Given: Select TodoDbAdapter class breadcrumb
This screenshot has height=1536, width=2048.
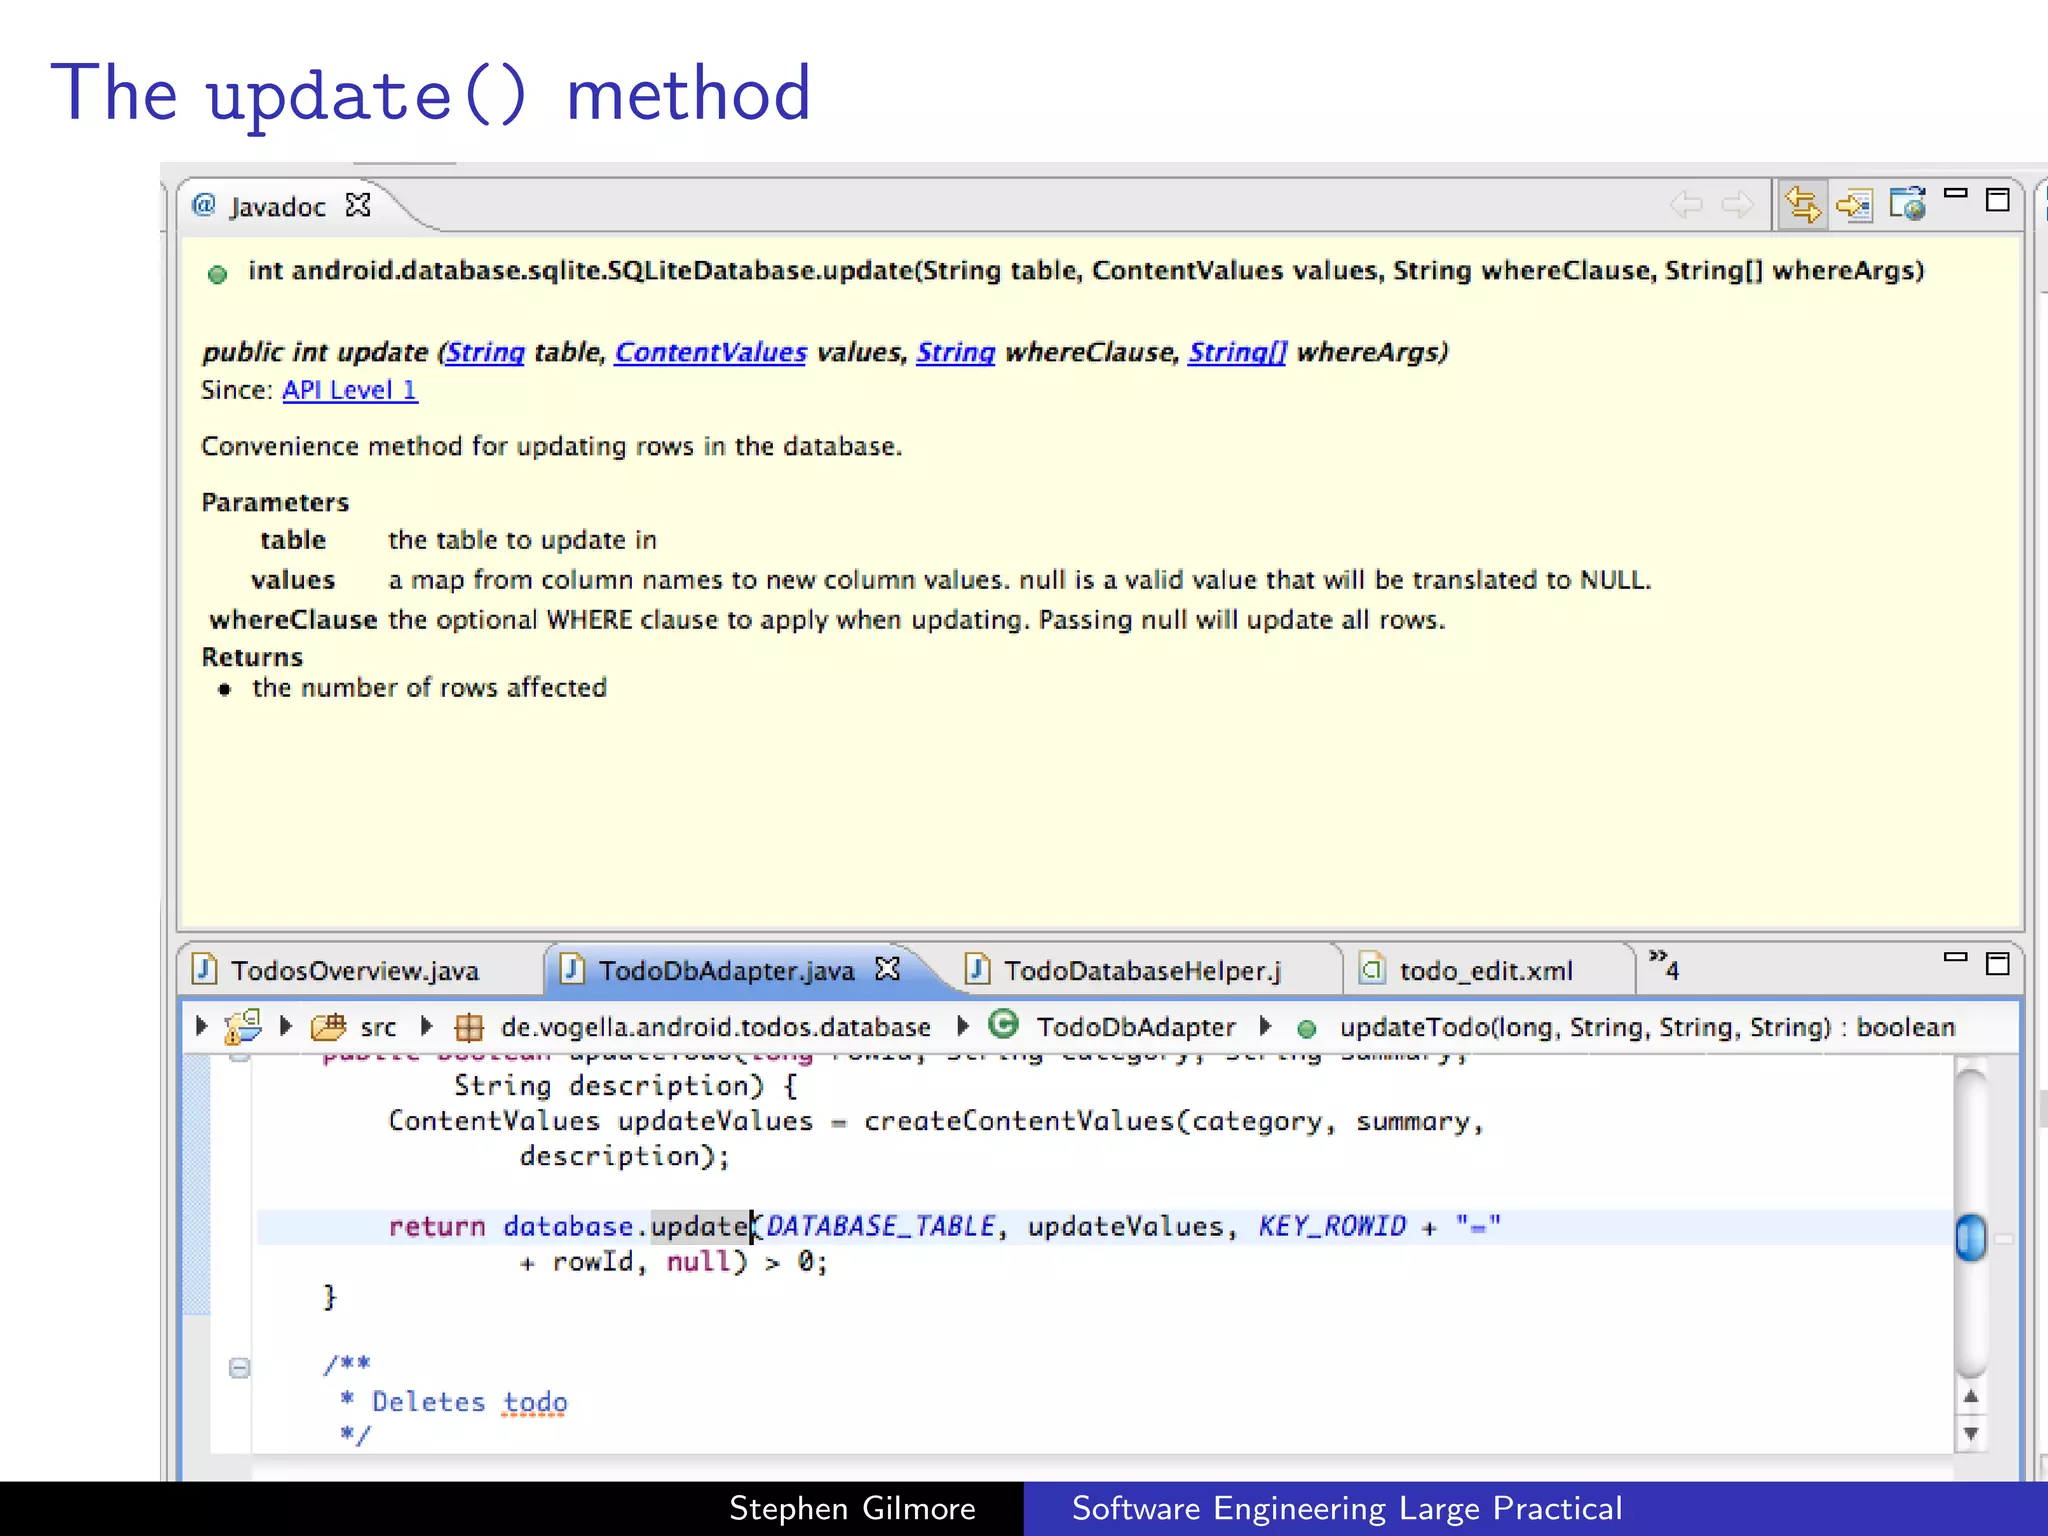Looking at the screenshot, I should pyautogui.click(x=1112, y=1026).
